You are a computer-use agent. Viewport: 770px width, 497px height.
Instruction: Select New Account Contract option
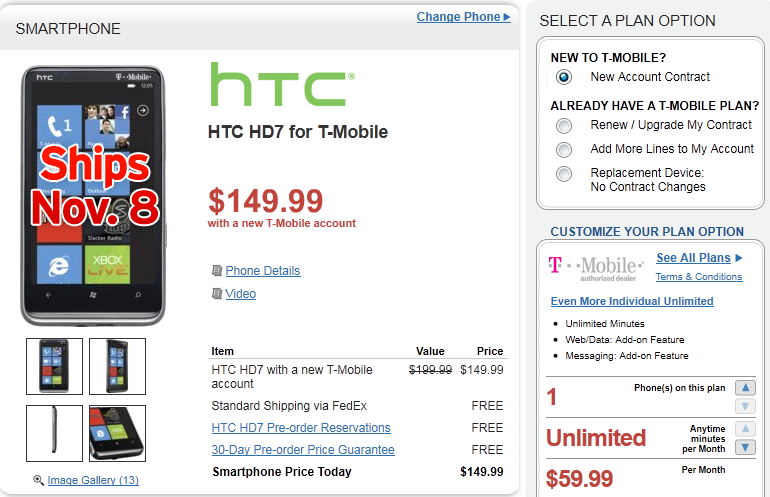565,77
